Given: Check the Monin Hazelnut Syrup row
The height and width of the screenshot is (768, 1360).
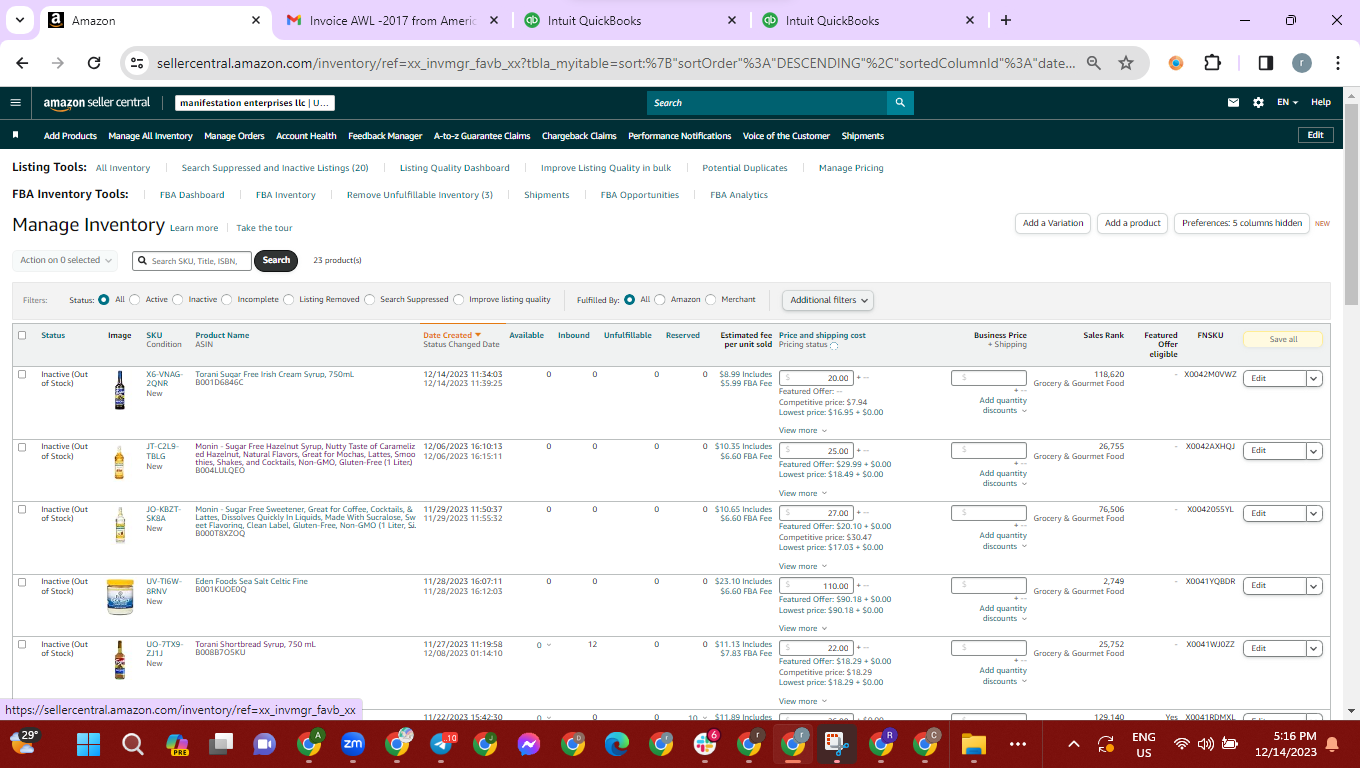Looking at the screenshot, I should coord(22,447).
